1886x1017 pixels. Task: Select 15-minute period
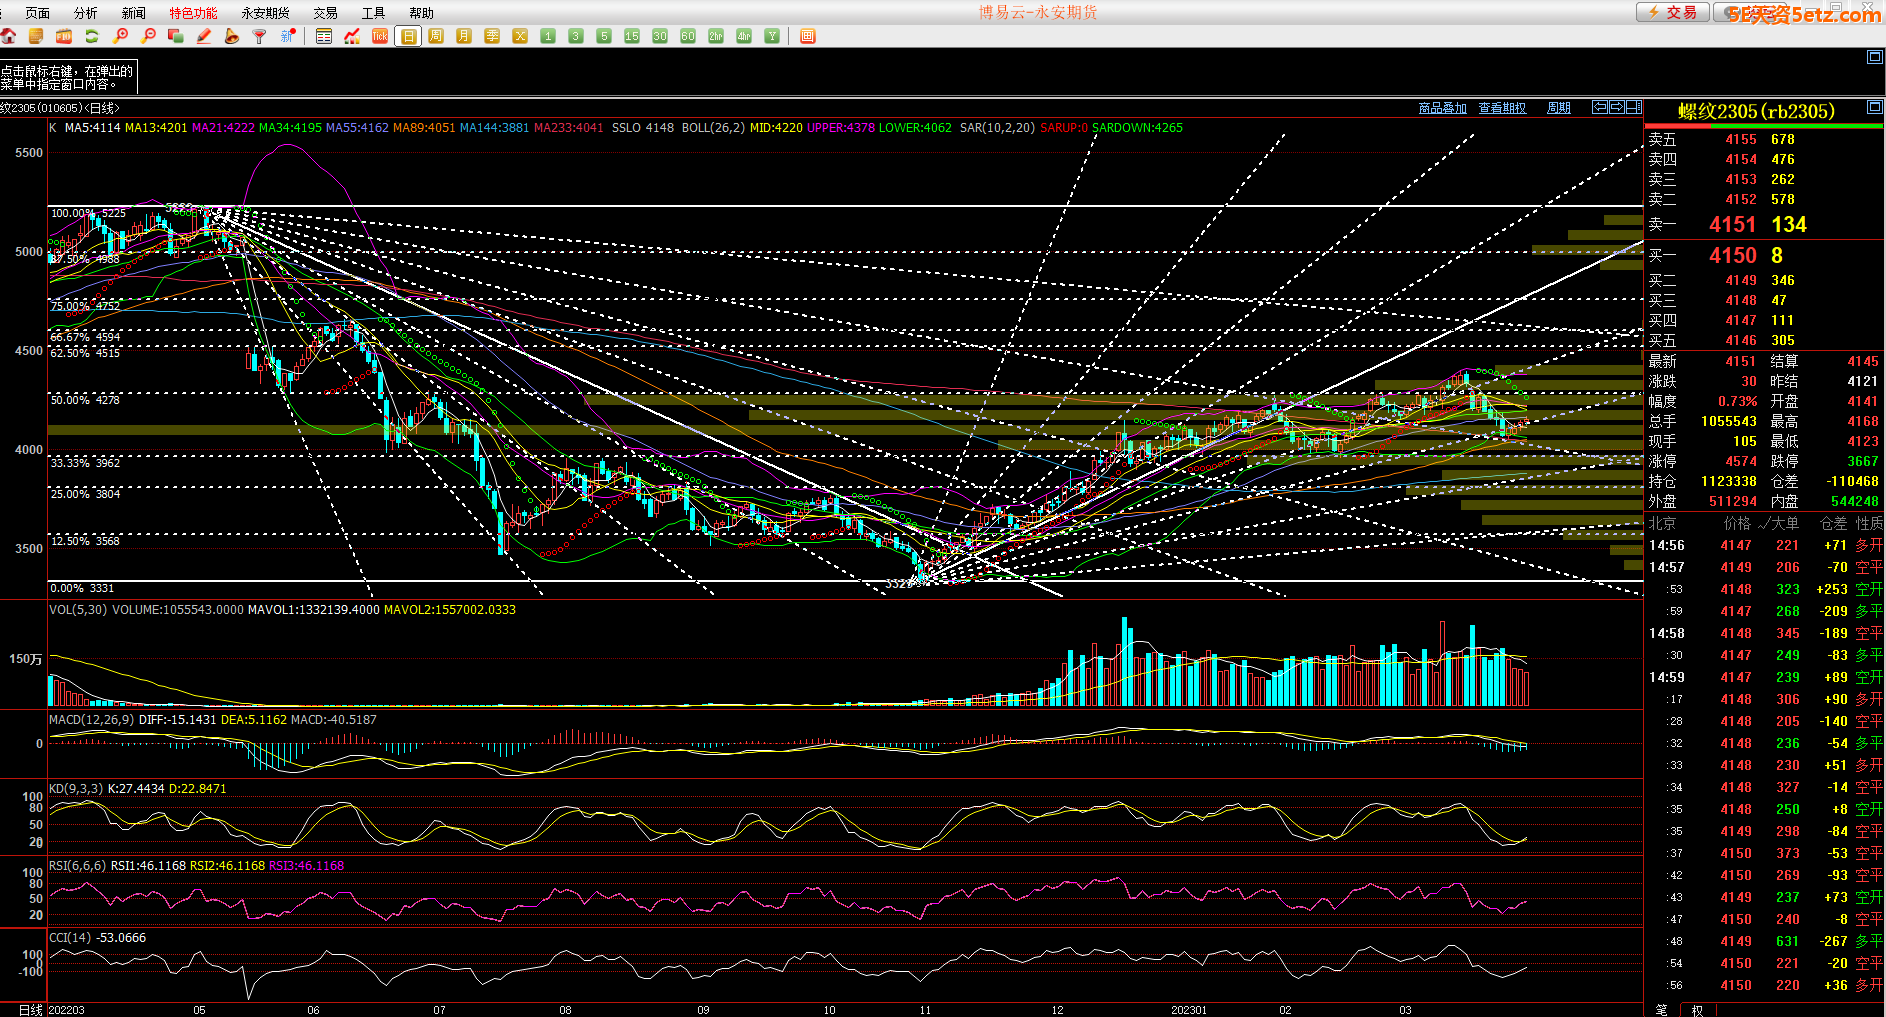[632, 36]
